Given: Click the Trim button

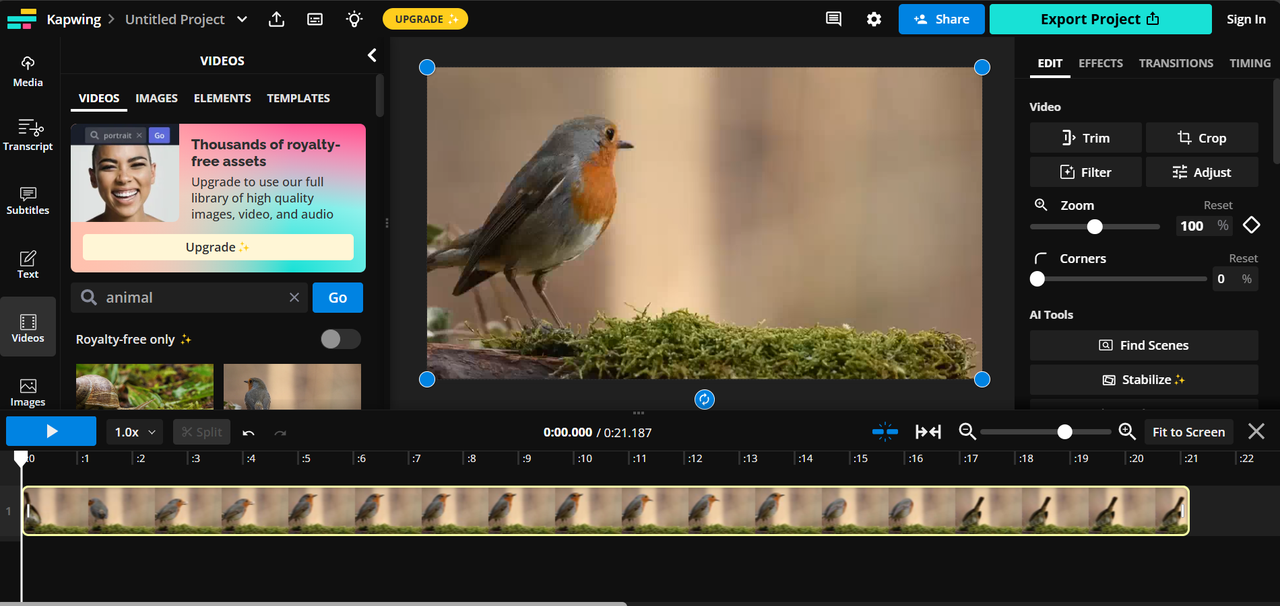Looking at the screenshot, I should [1085, 138].
